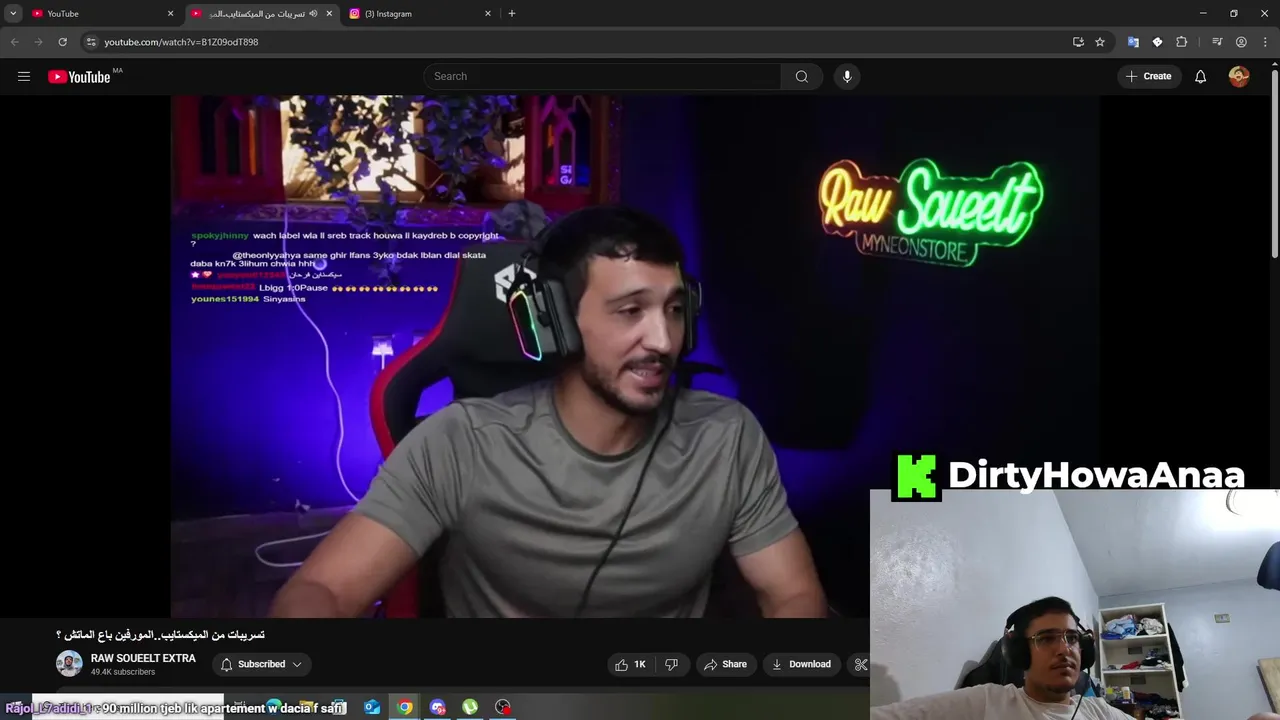Reload the current page
The height and width of the screenshot is (720, 1280).
pos(62,42)
